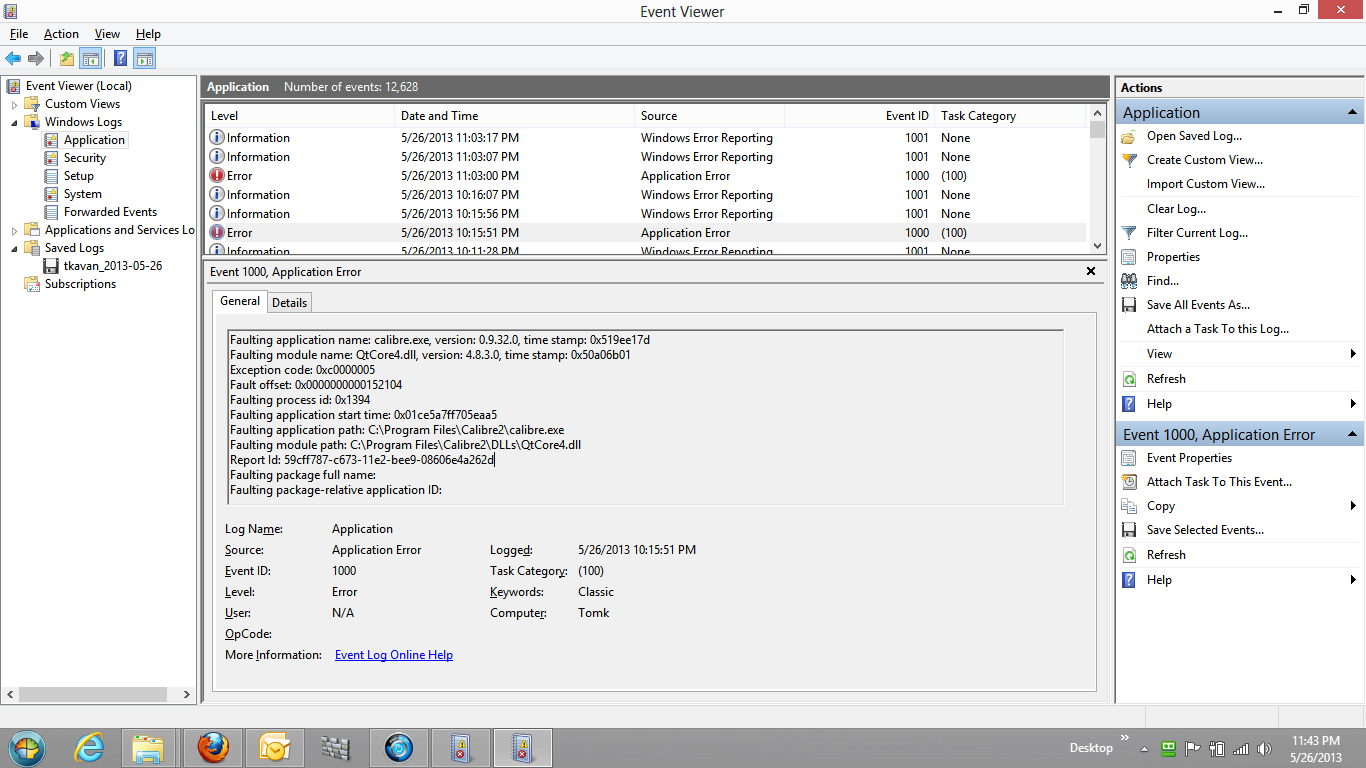This screenshot has height=768, width=1366.
Task: Expand the View submenu in Application actions
Action: pyautogui.click(x=1353, y=354)
